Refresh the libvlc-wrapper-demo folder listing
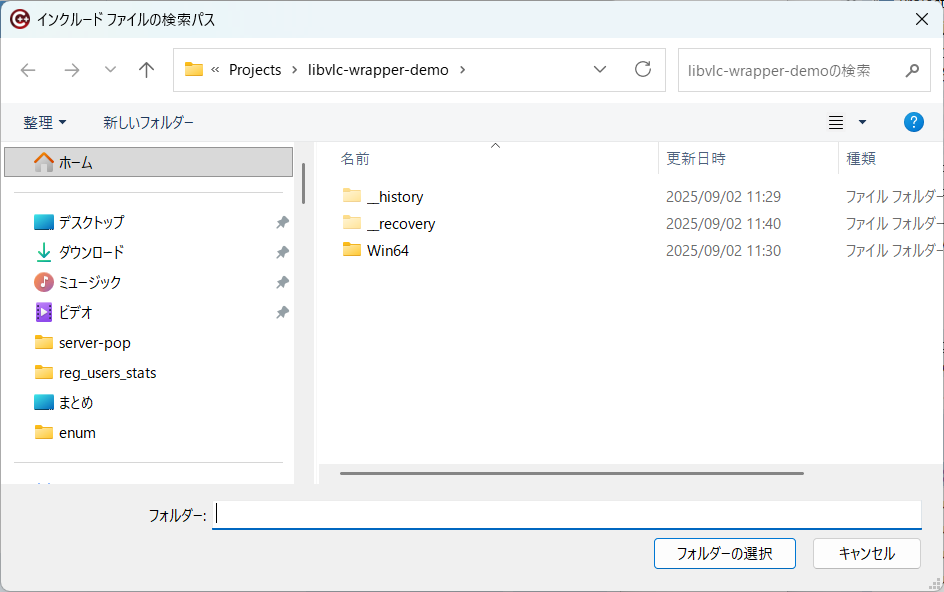This screenshot has height=592, width=944. click(643, 69)
